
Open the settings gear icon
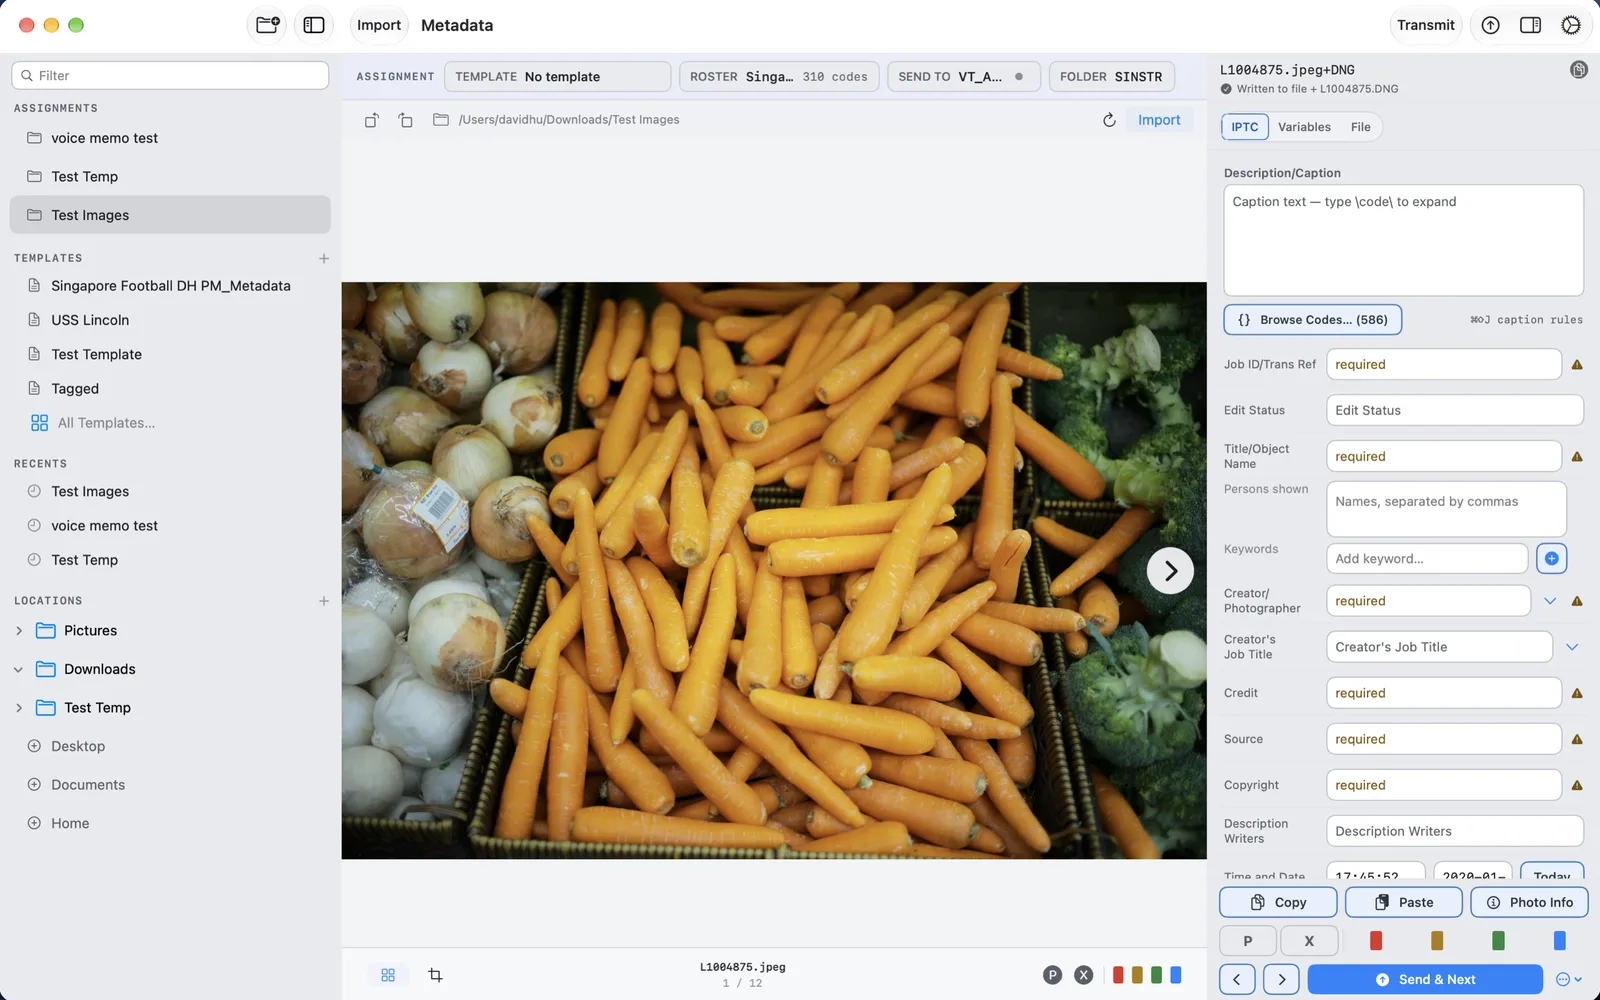pyautogui.click(x=1571, y=25)
